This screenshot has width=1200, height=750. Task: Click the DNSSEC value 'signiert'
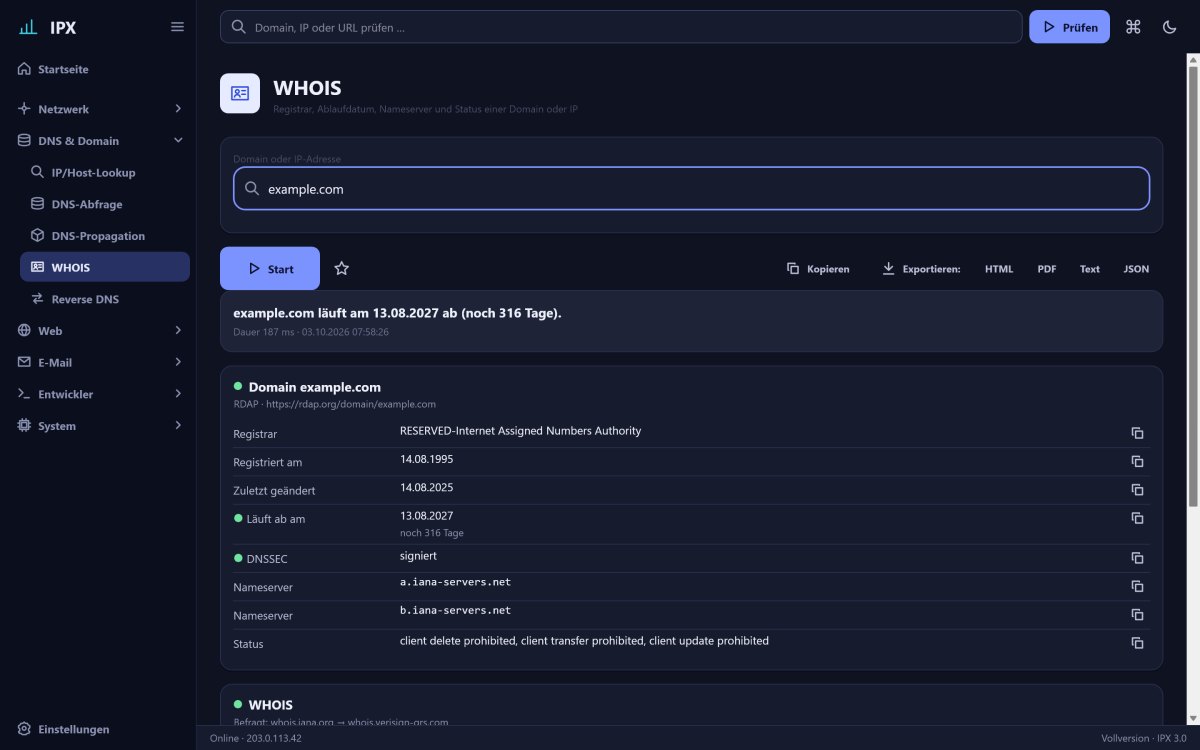tap(418, 556)
